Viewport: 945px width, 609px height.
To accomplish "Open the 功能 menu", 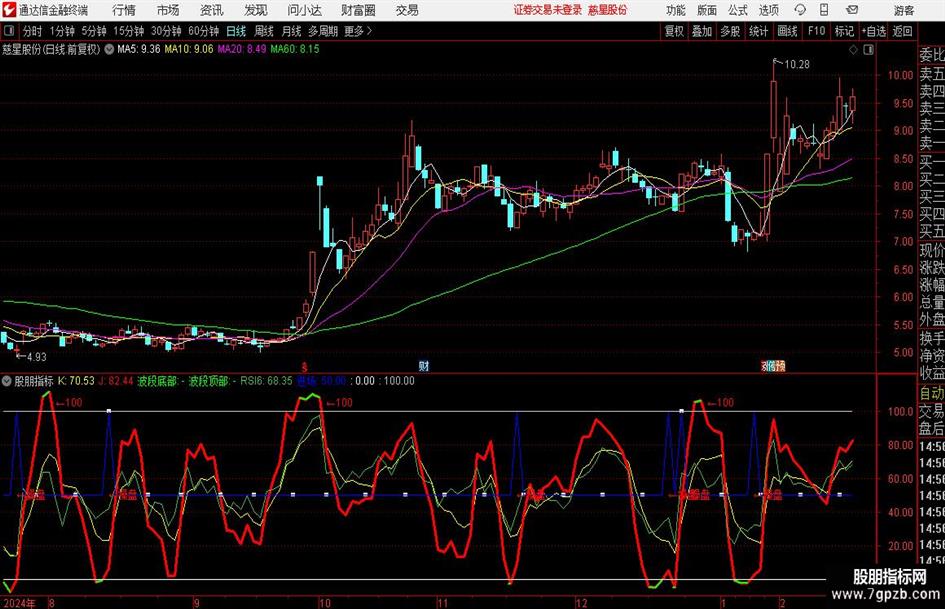I will tap(676, 10).
